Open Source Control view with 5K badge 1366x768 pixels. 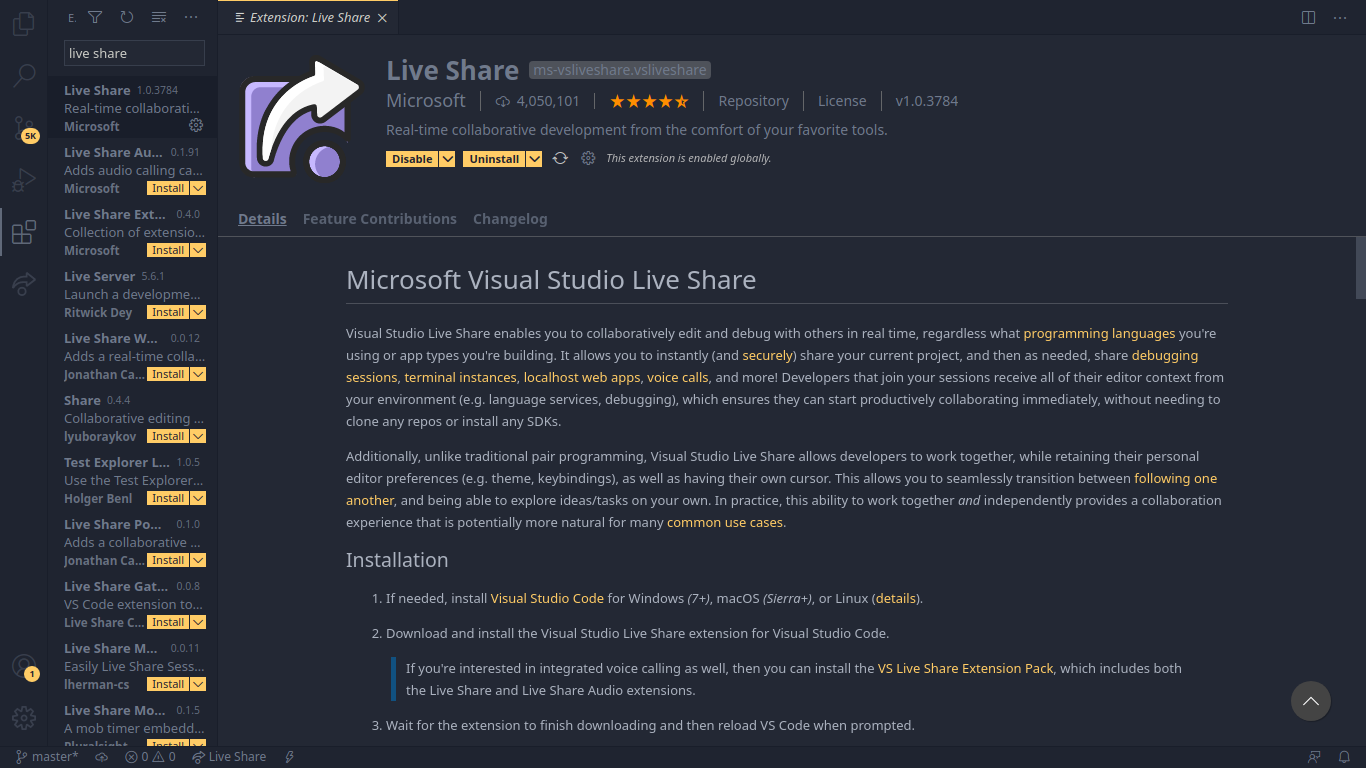[x=24, y=128]
